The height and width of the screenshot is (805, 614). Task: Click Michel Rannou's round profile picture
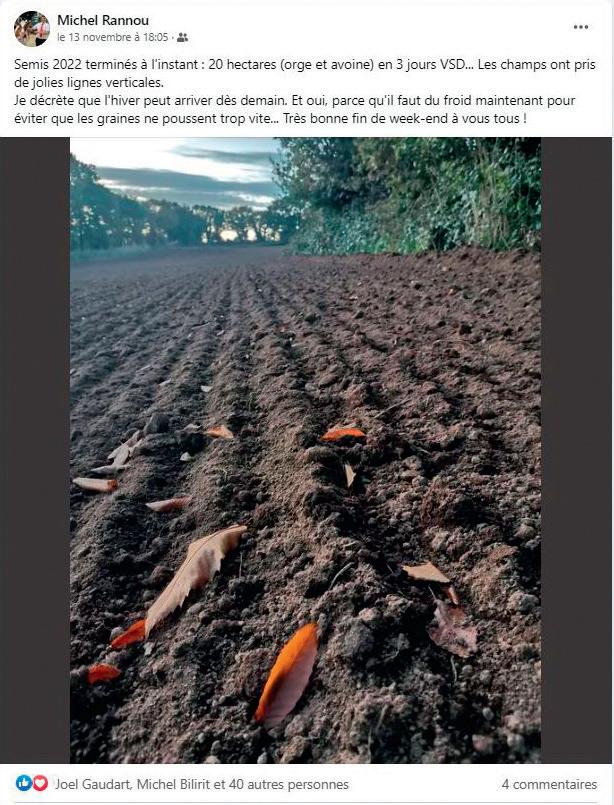(32, 29)
